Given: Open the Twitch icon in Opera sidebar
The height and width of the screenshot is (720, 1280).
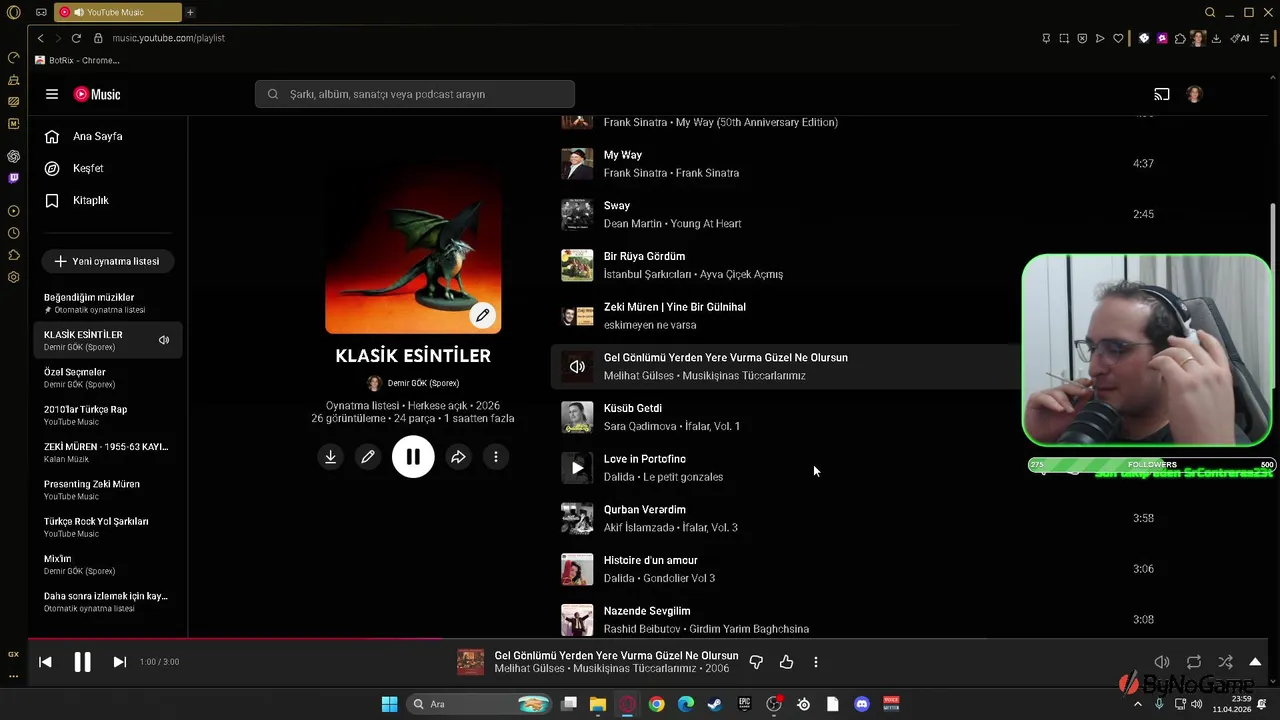Looking at the screenshot, I should coord(13,178).
